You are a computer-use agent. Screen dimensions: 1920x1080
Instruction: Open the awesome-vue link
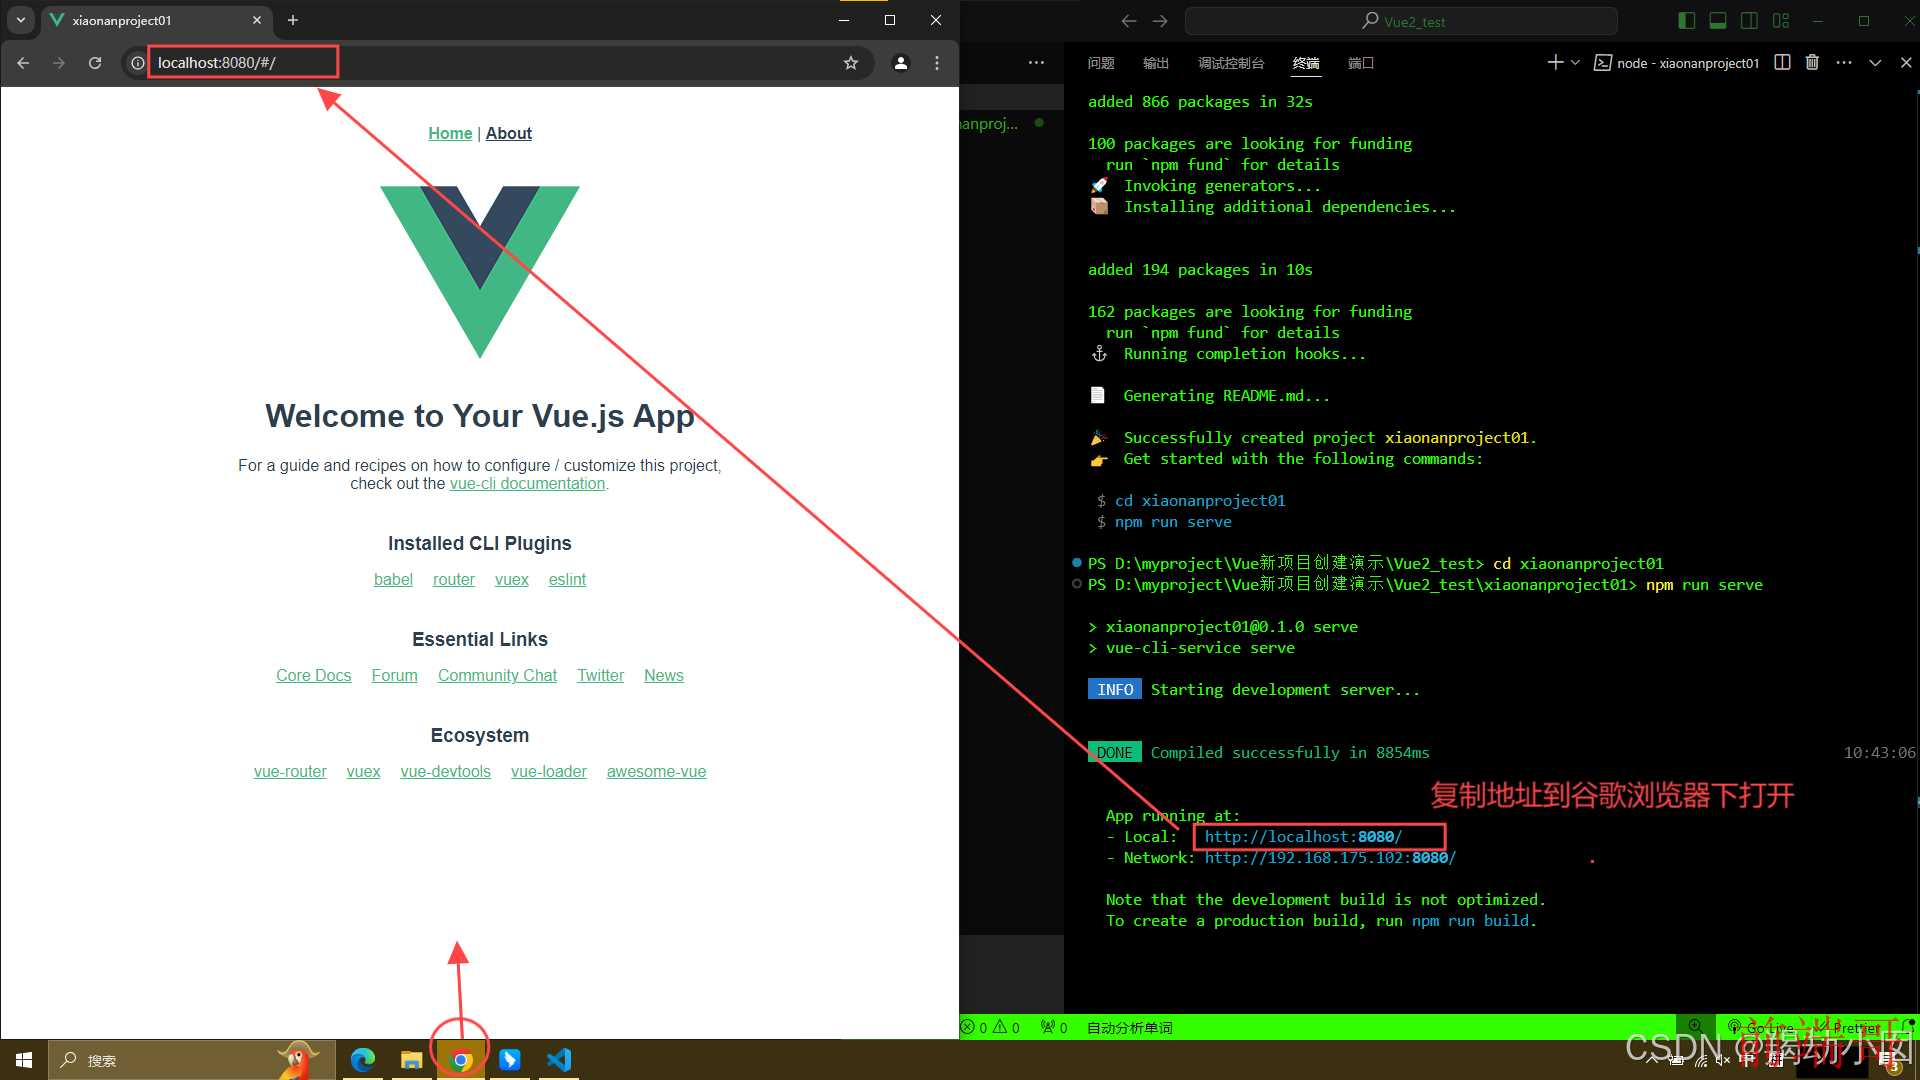[656, 772]
